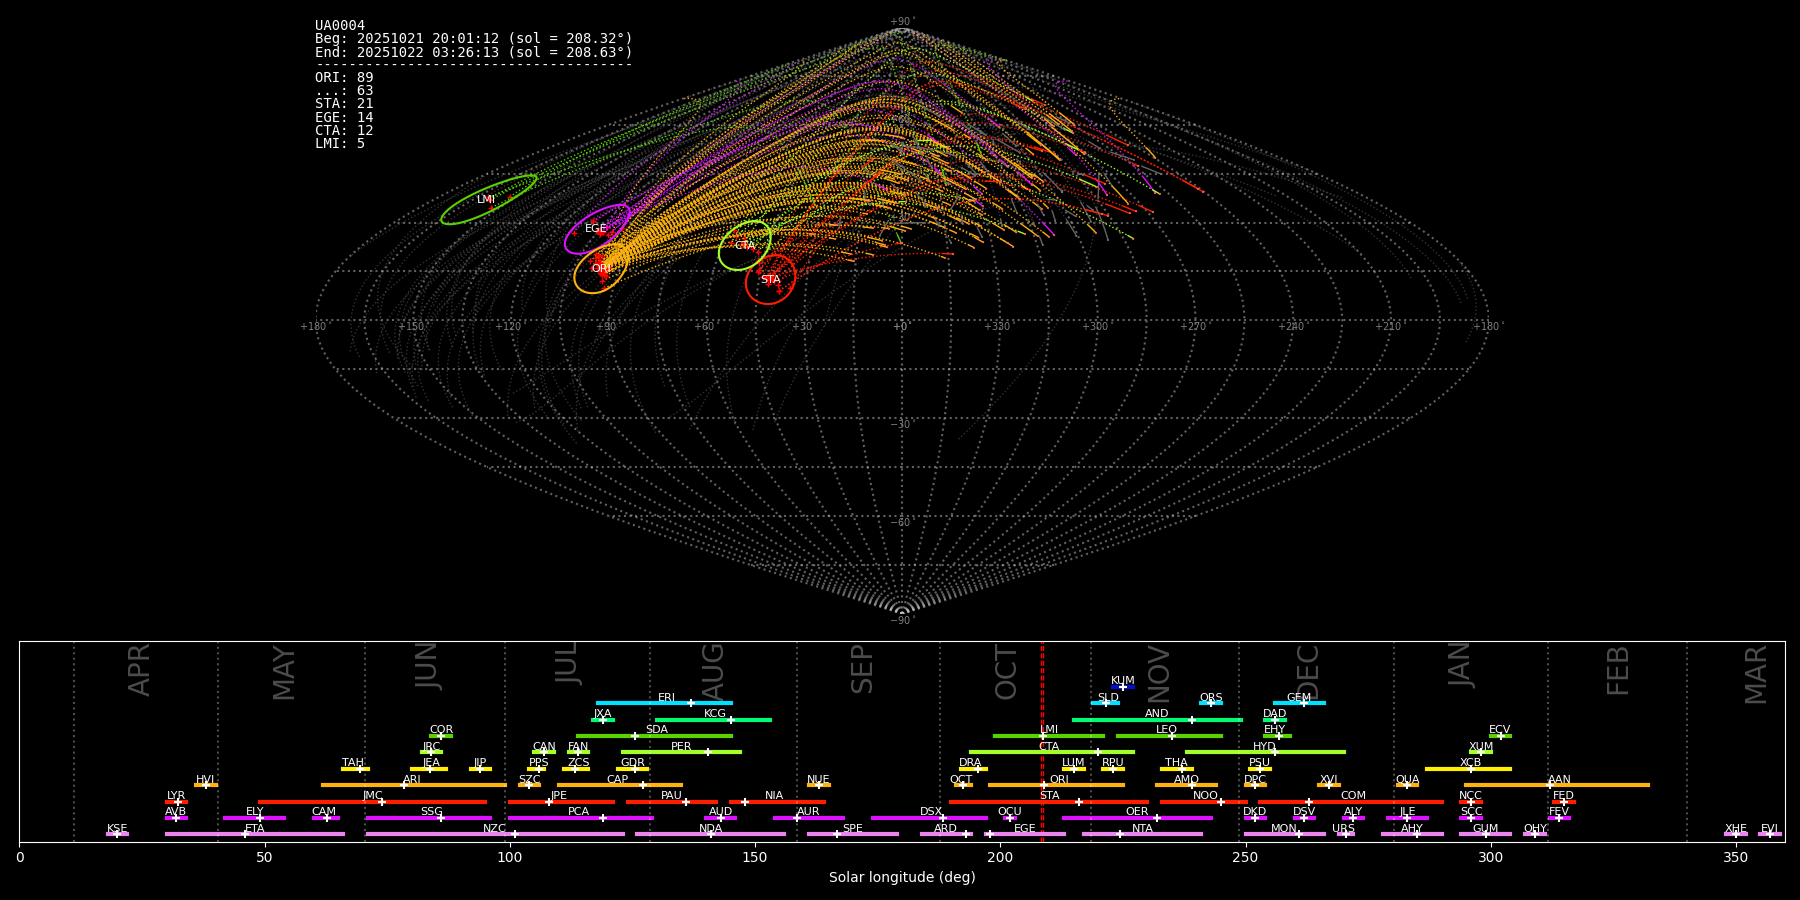The image size is (1800, 900).
Task: Click the QUA shower label
Action: 1407,780
